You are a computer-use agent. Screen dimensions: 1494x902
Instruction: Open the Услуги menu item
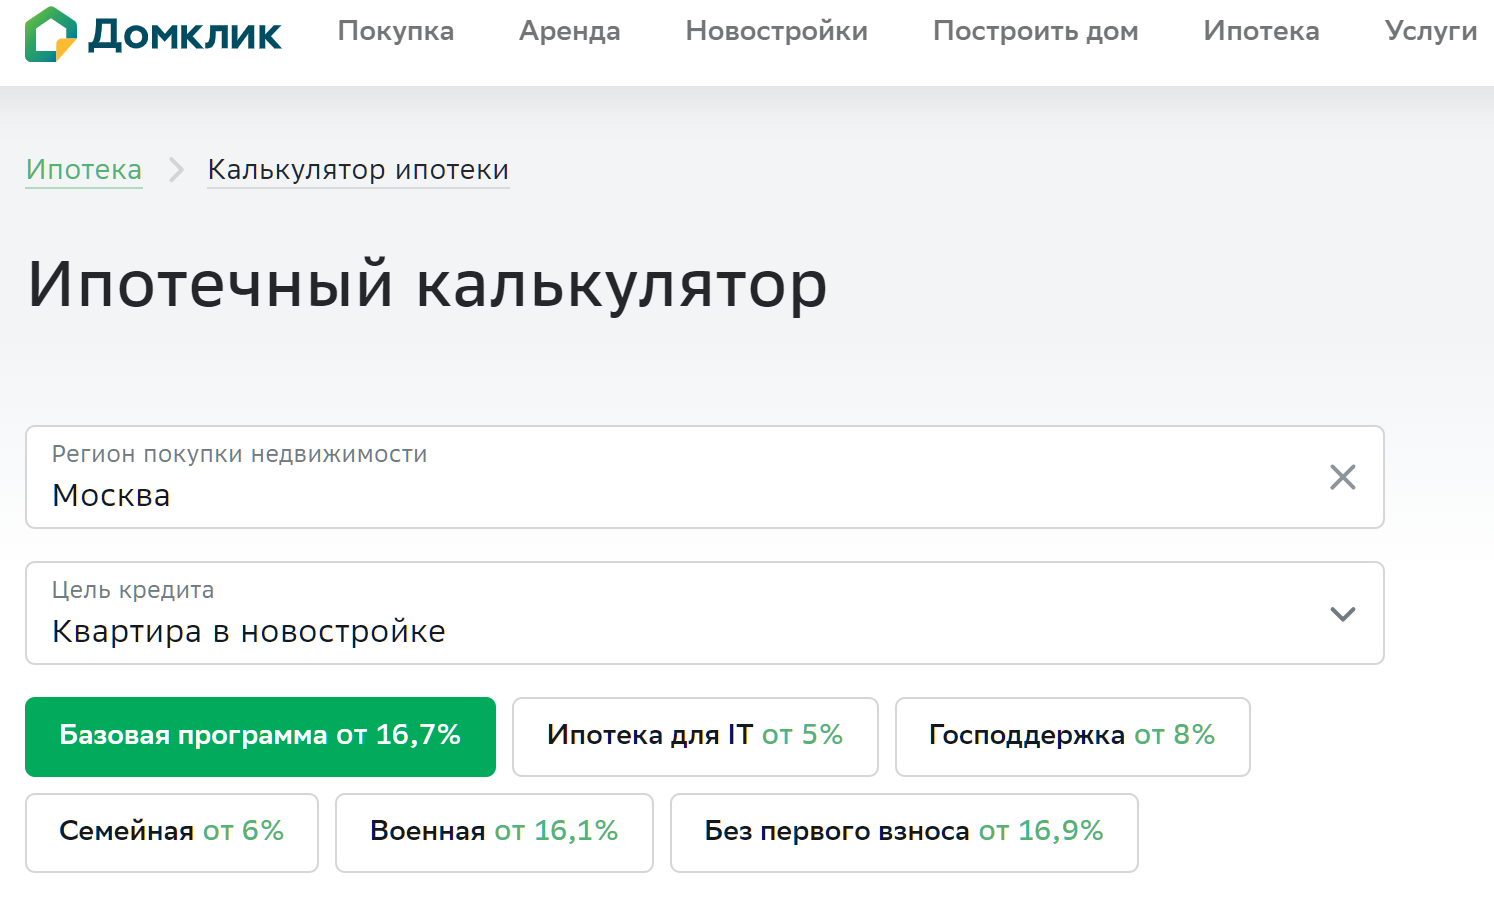1431,31
